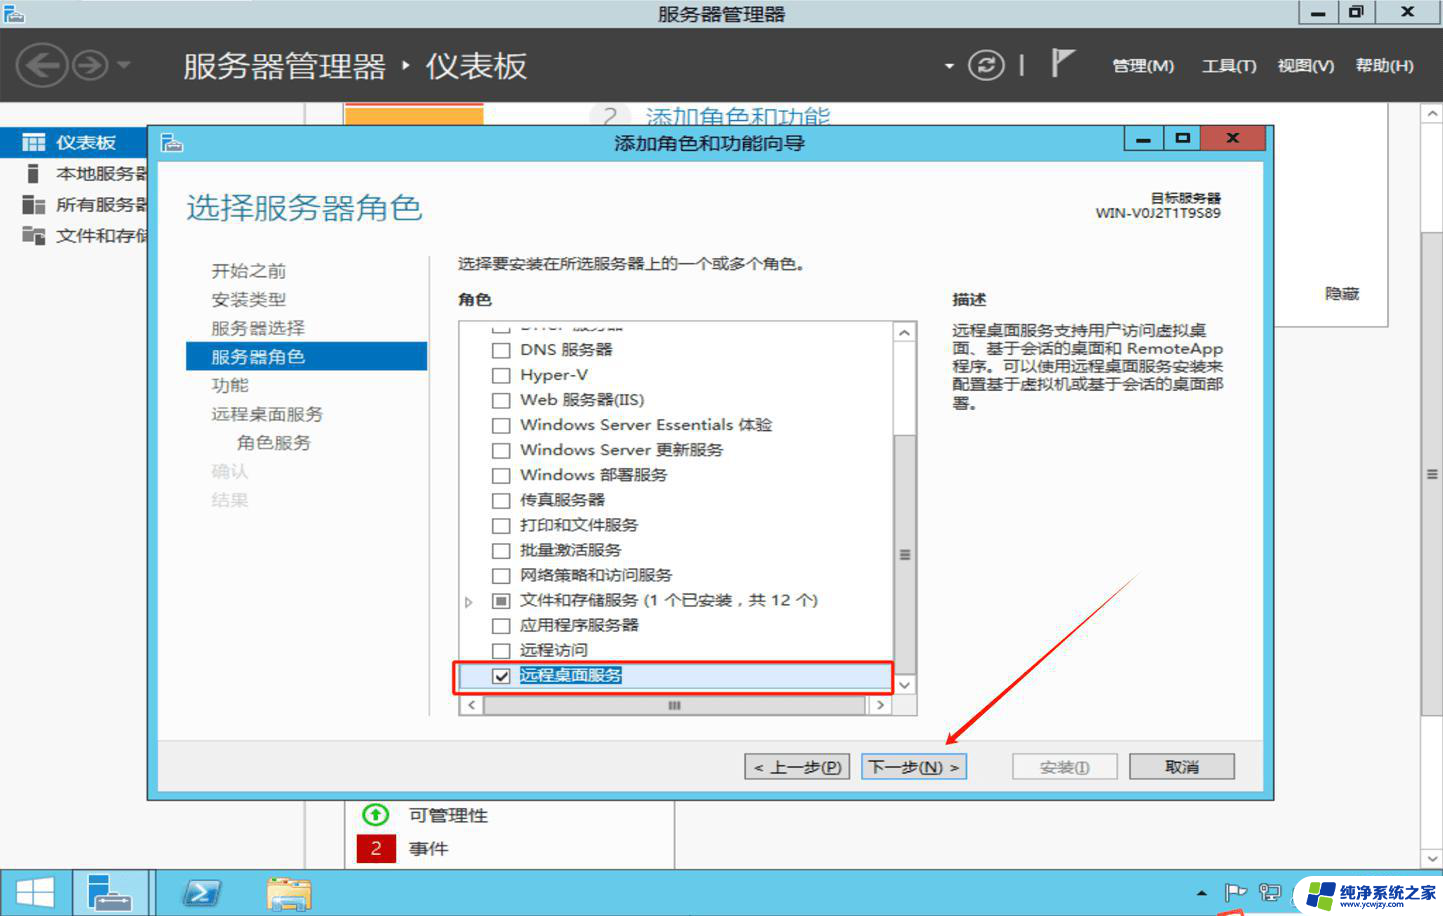Image resolution: width=1443 pixels, height=916 pixels.
Task: Click the Action Center flag in tray
Action: pyautogui.click(x=1236, y=892)
